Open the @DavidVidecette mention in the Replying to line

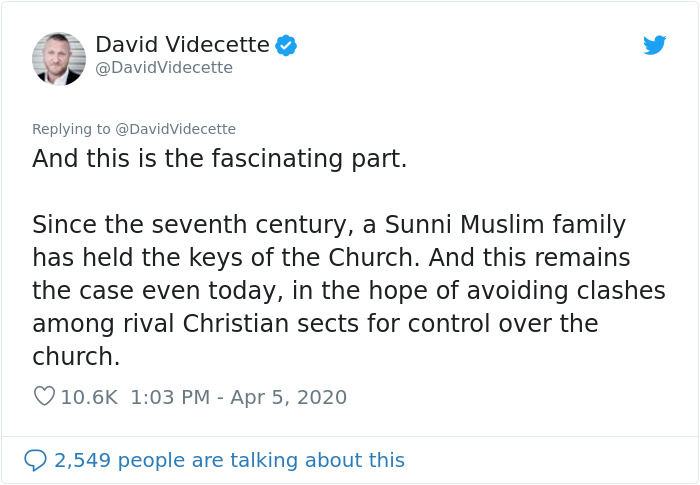click(x=178, y=129)
